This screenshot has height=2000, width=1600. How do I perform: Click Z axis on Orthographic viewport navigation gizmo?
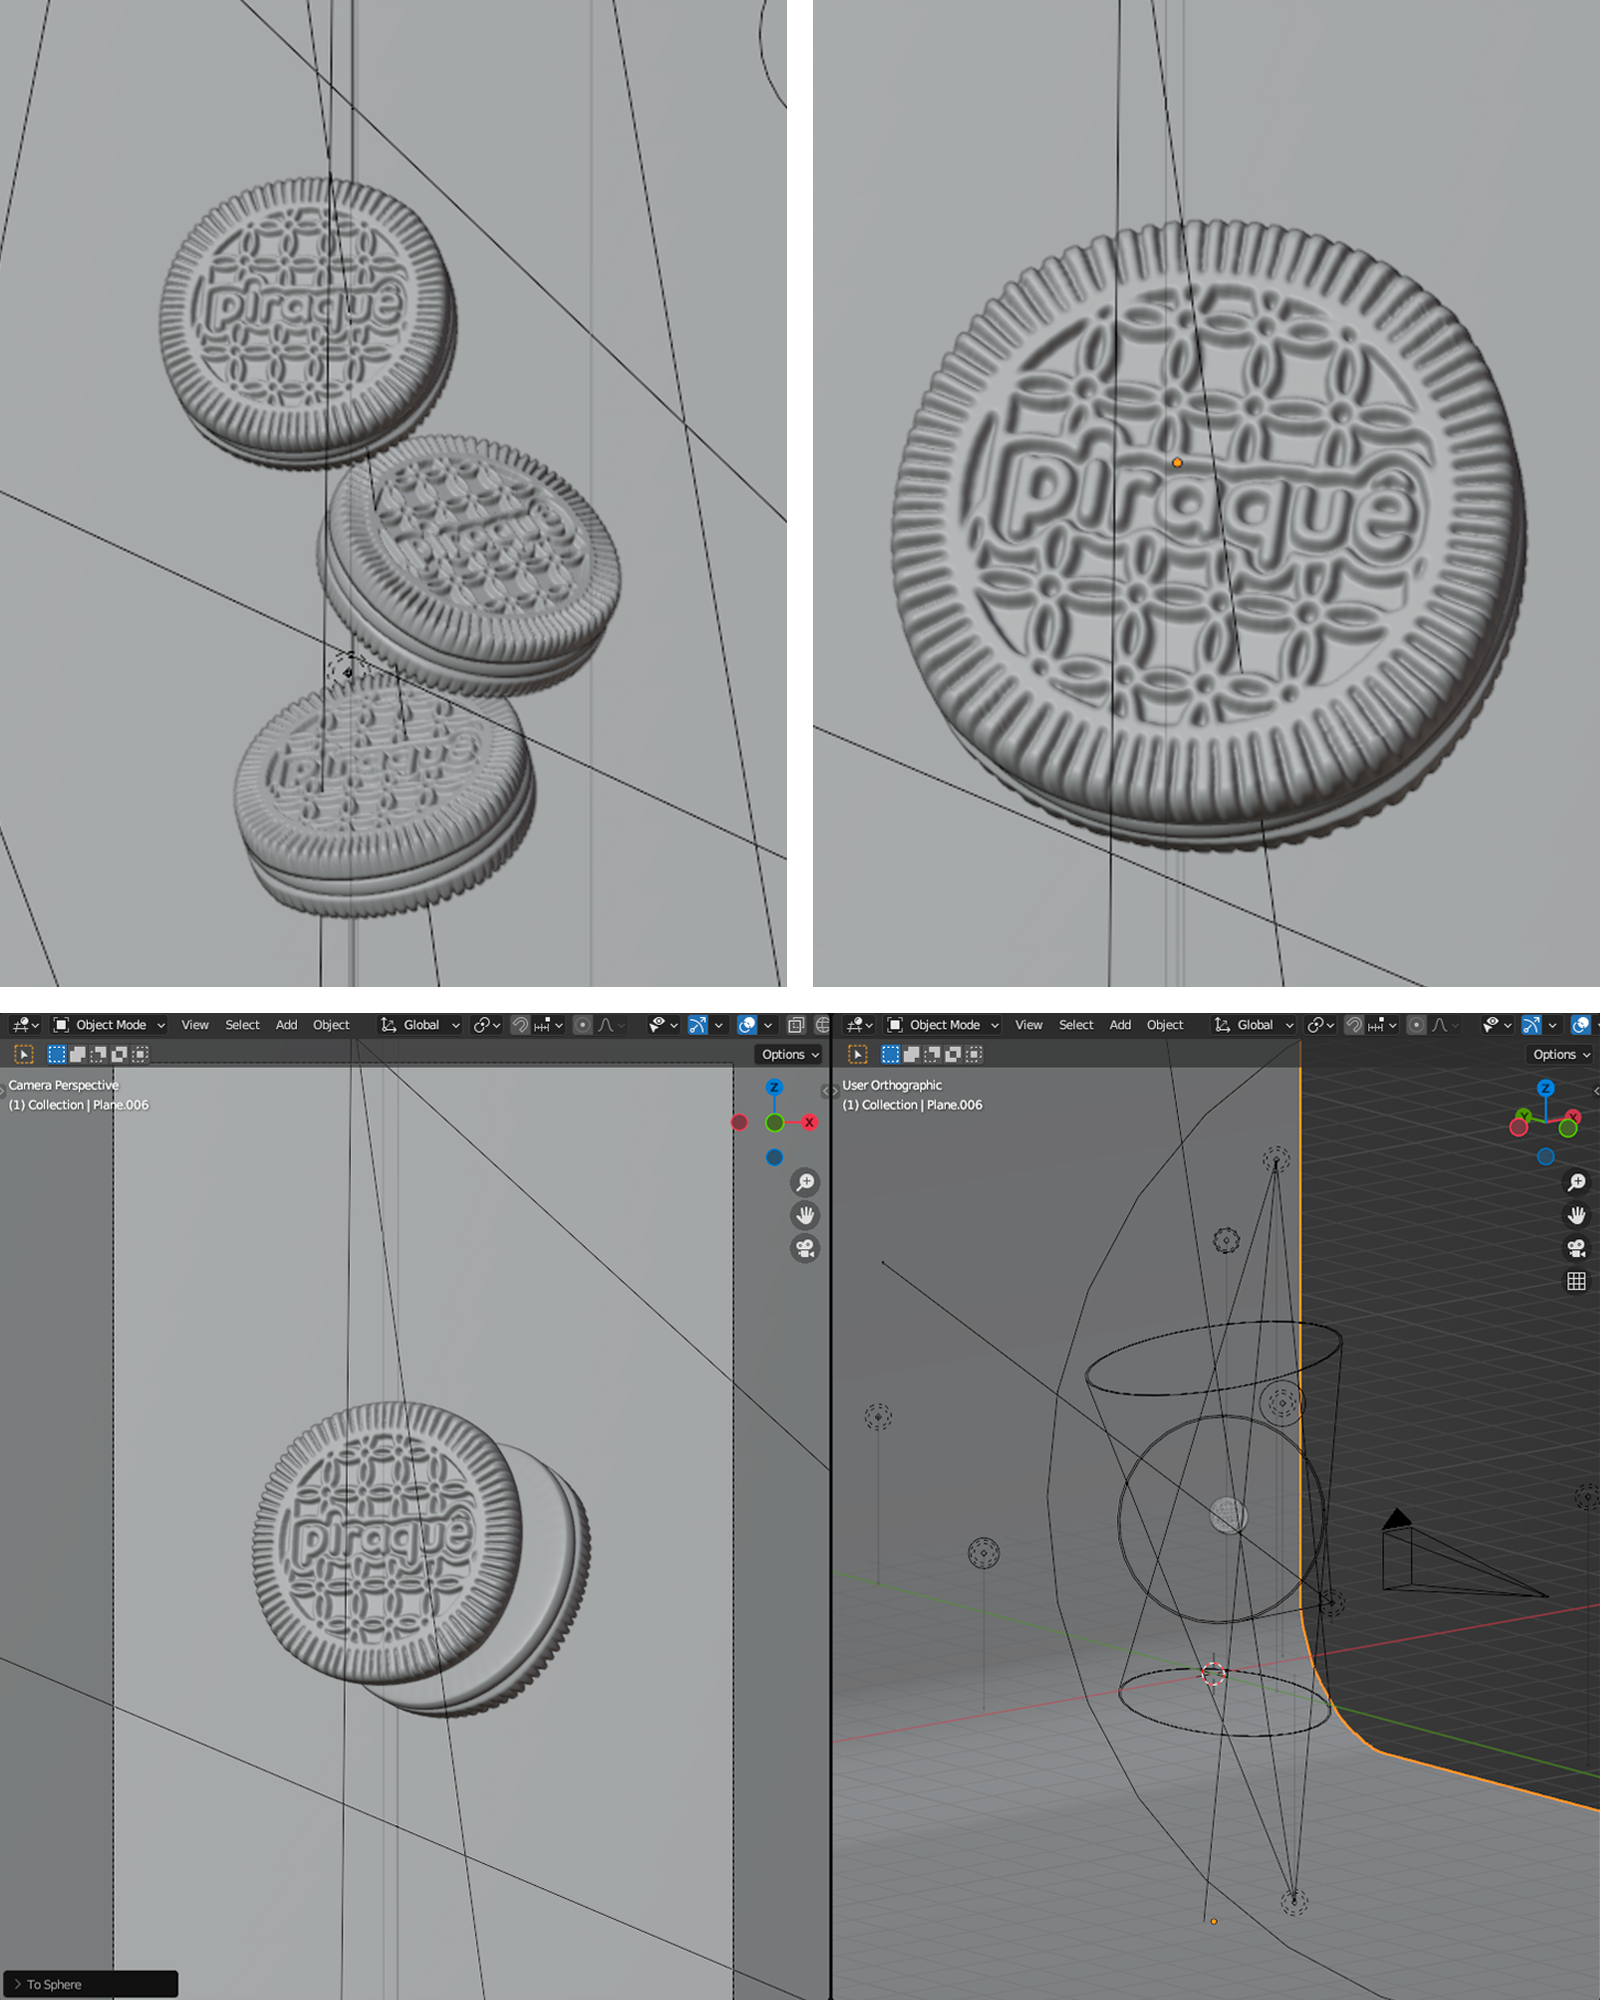[1546, 1087]
